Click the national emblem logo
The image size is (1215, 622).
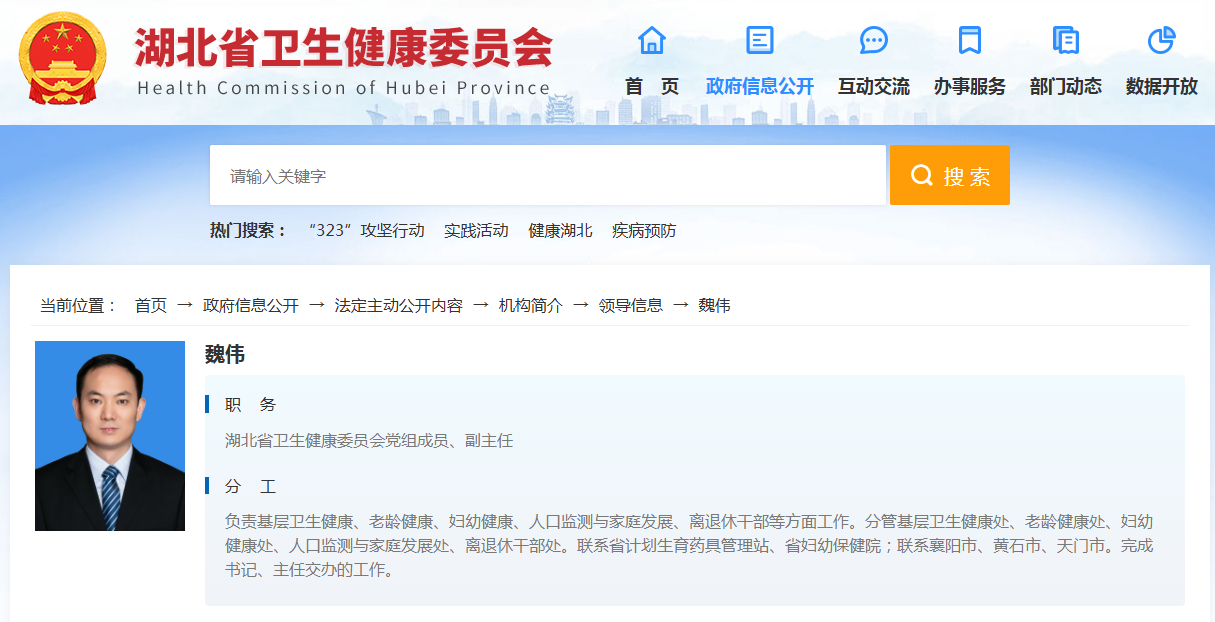(x=64, y=61)
